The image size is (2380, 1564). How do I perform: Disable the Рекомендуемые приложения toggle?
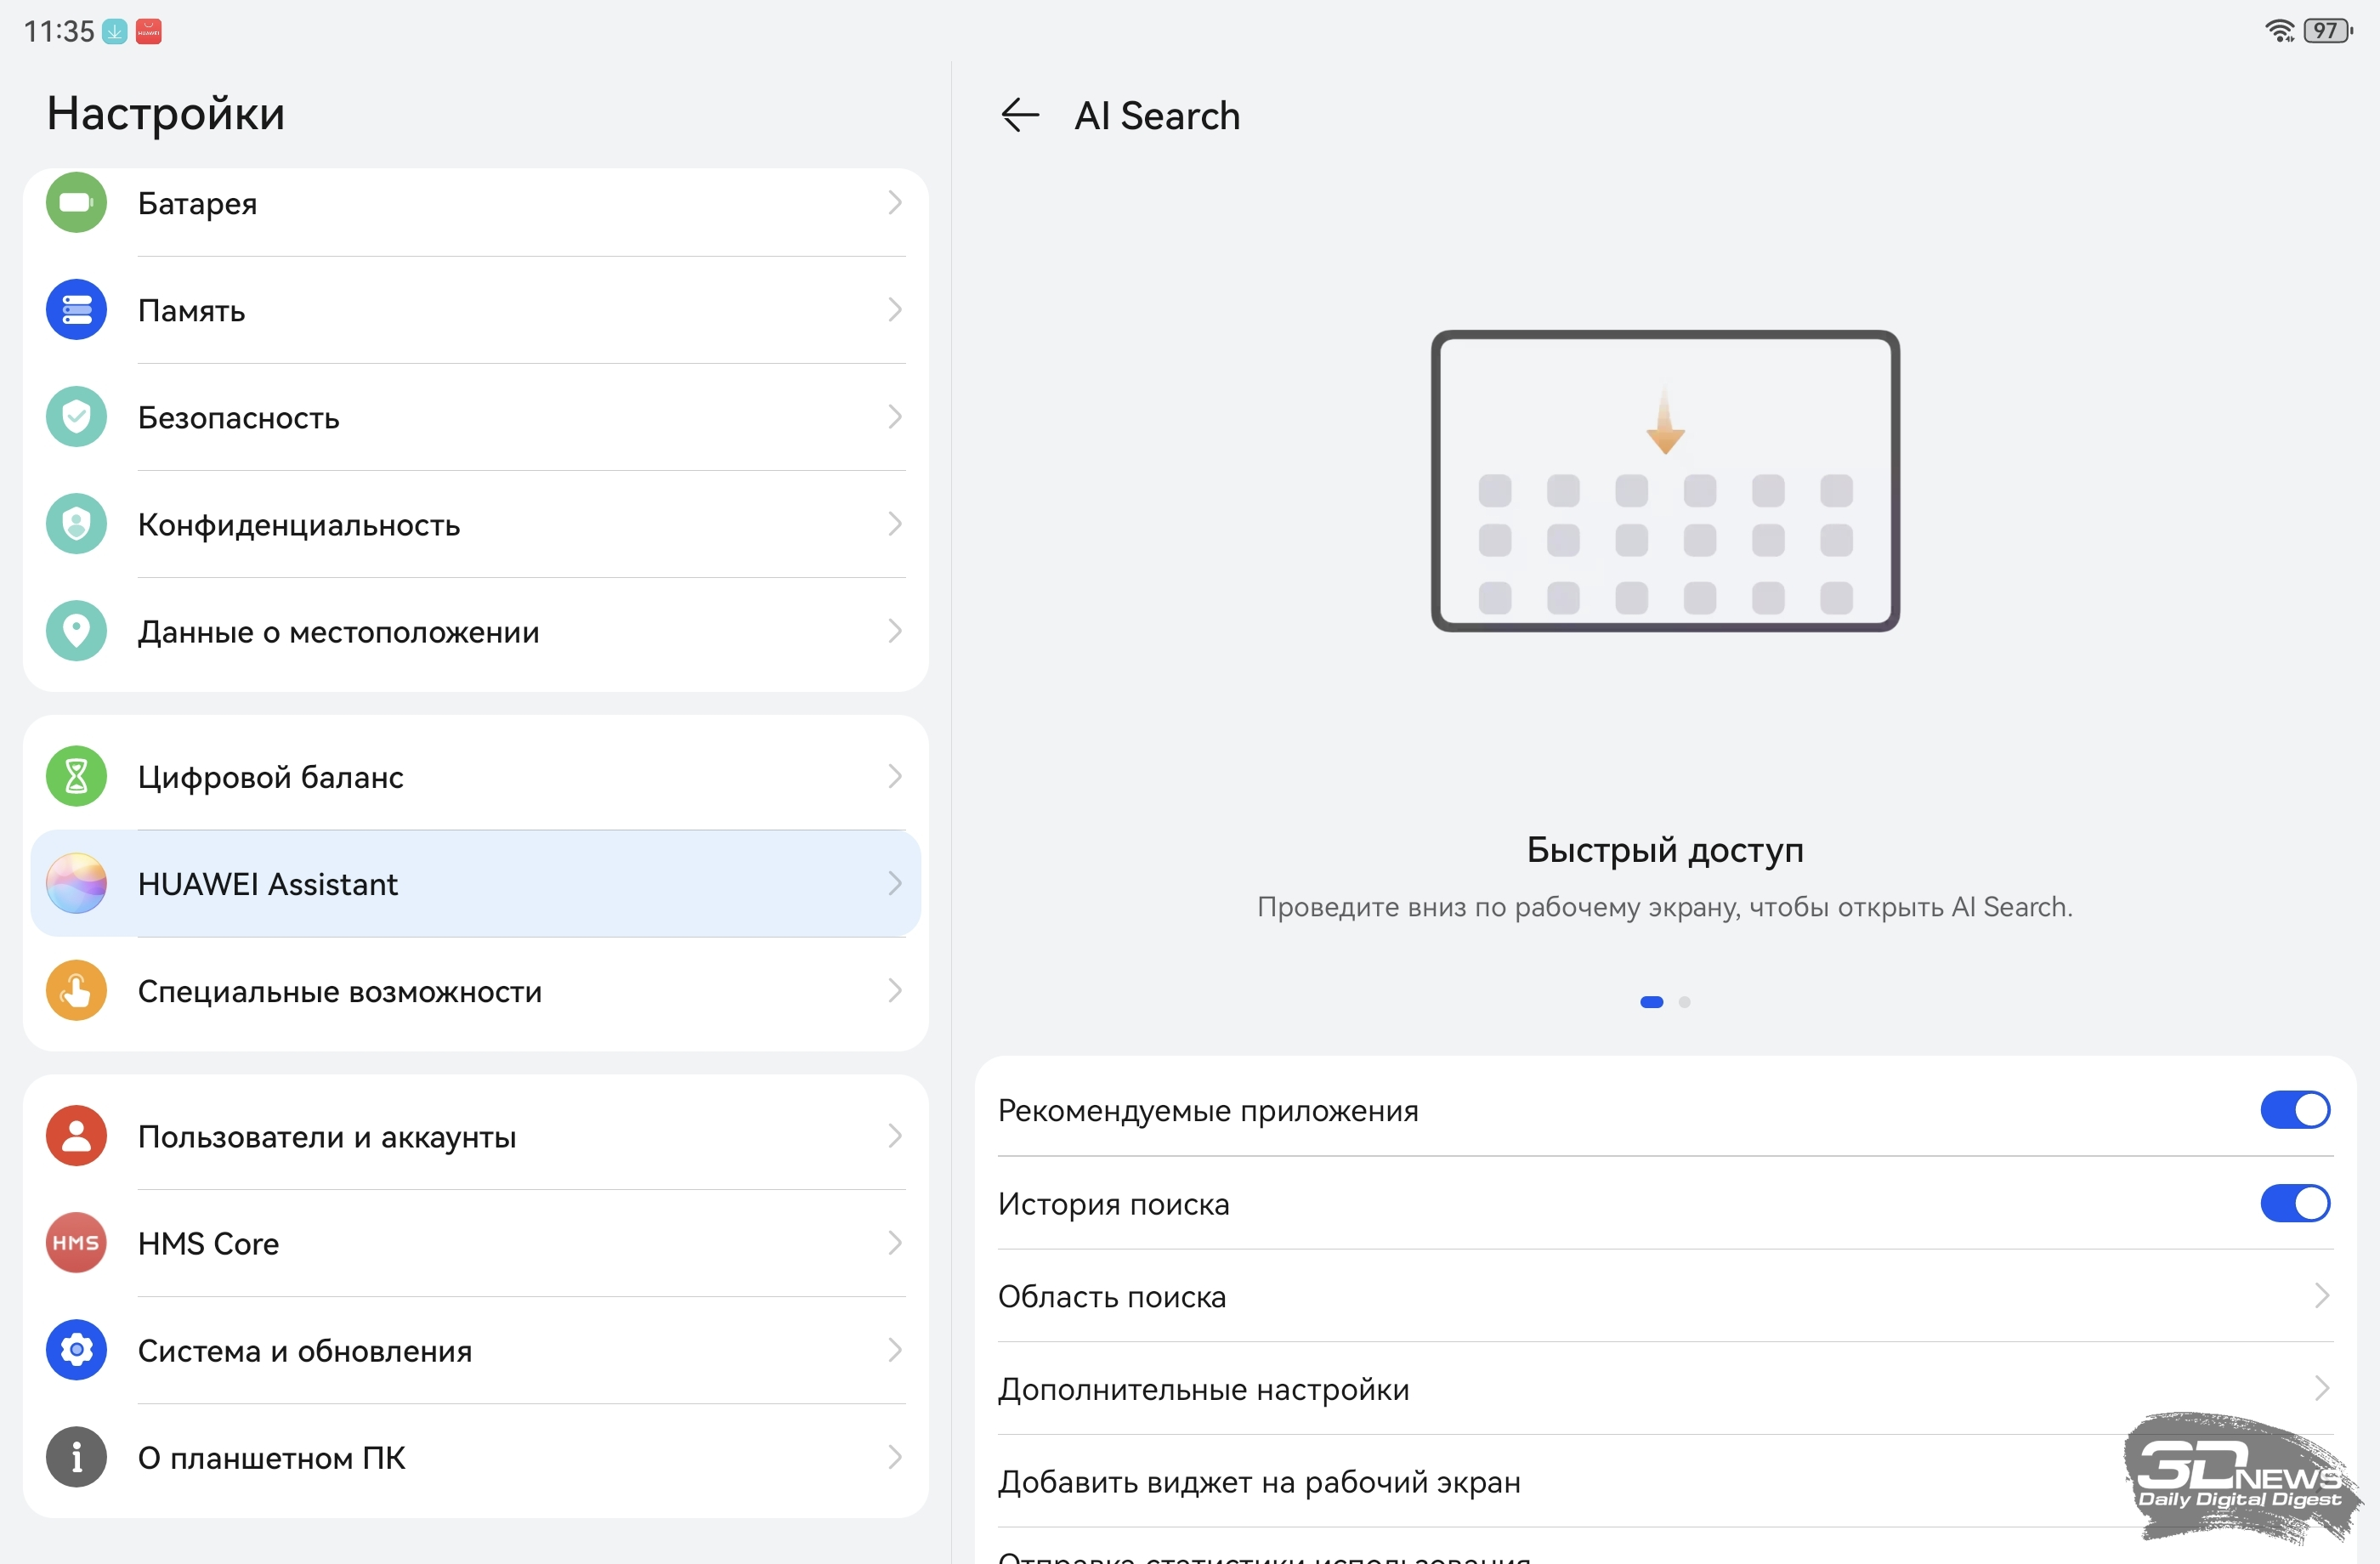[x=2294, y=1110]
